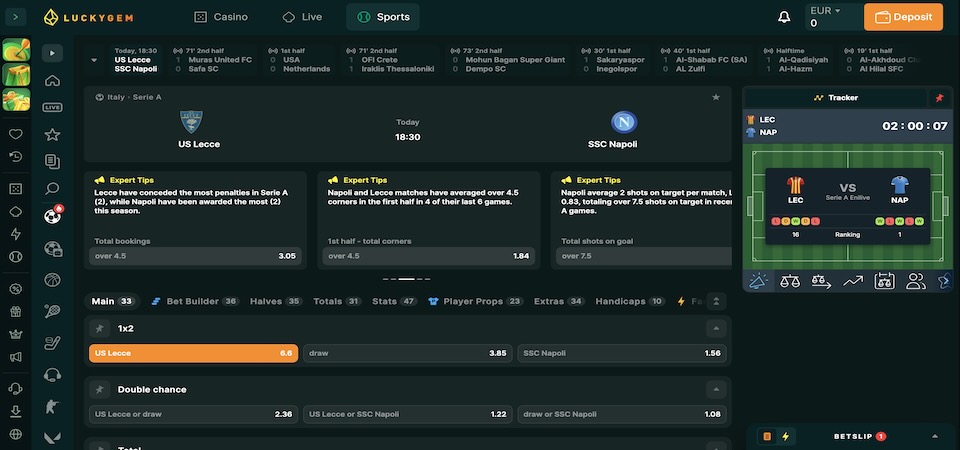Open the Player Props tab

tap(476, 301)
